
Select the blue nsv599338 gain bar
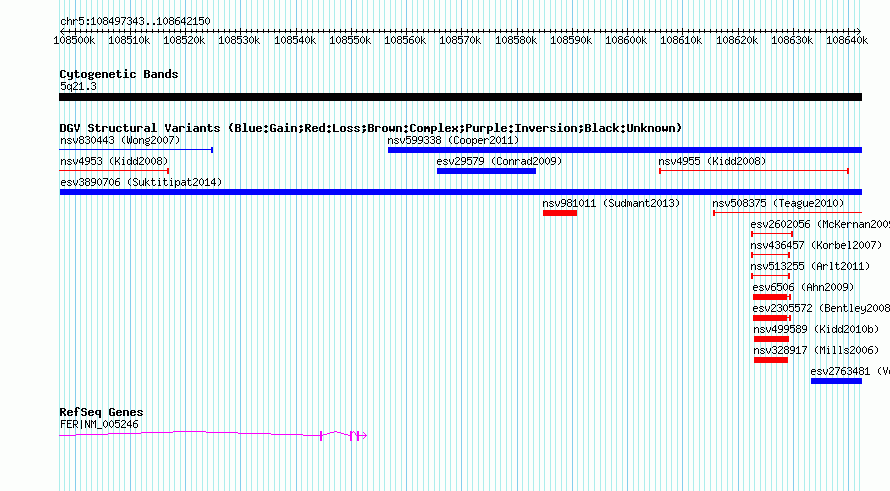click(625, 150)
